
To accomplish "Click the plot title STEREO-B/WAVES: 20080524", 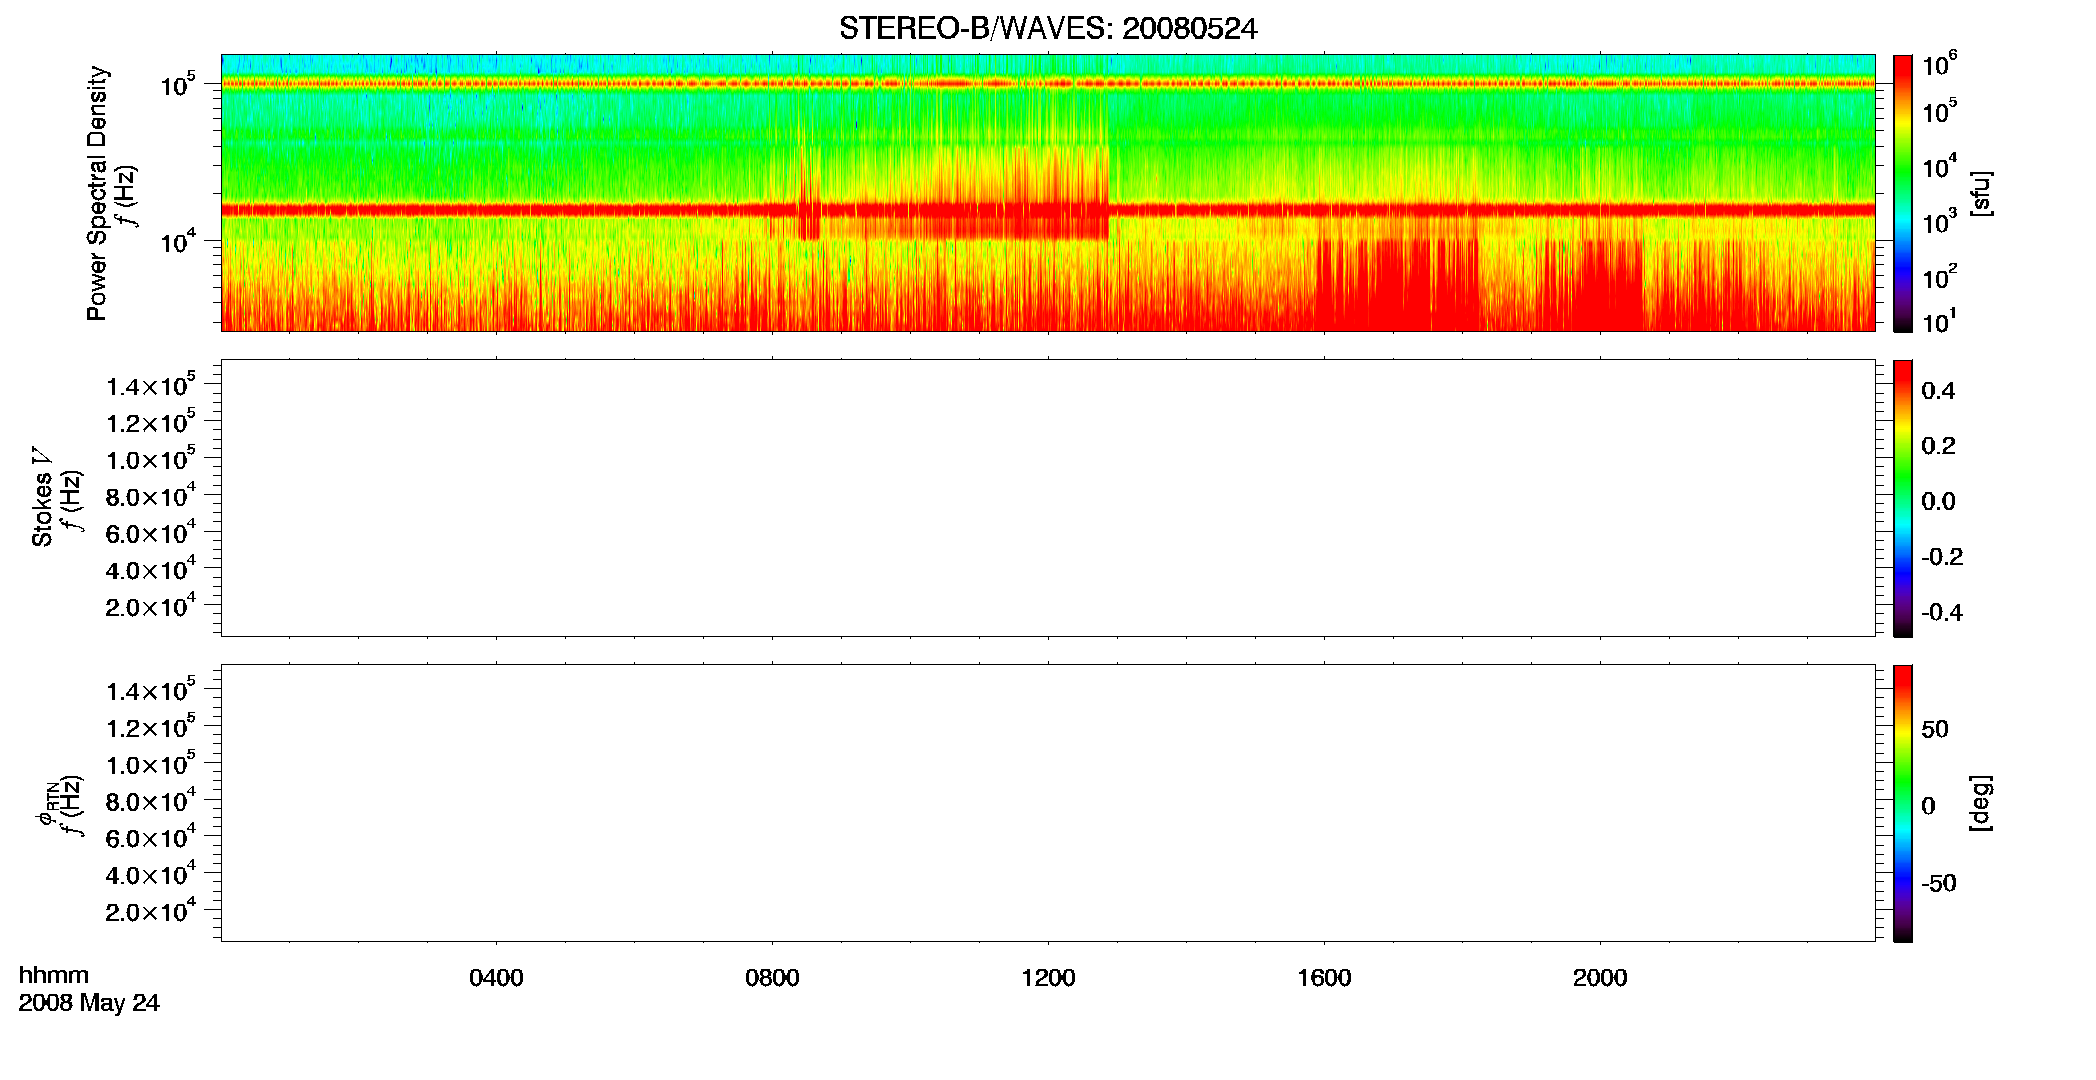I will tap(1048, 29).
